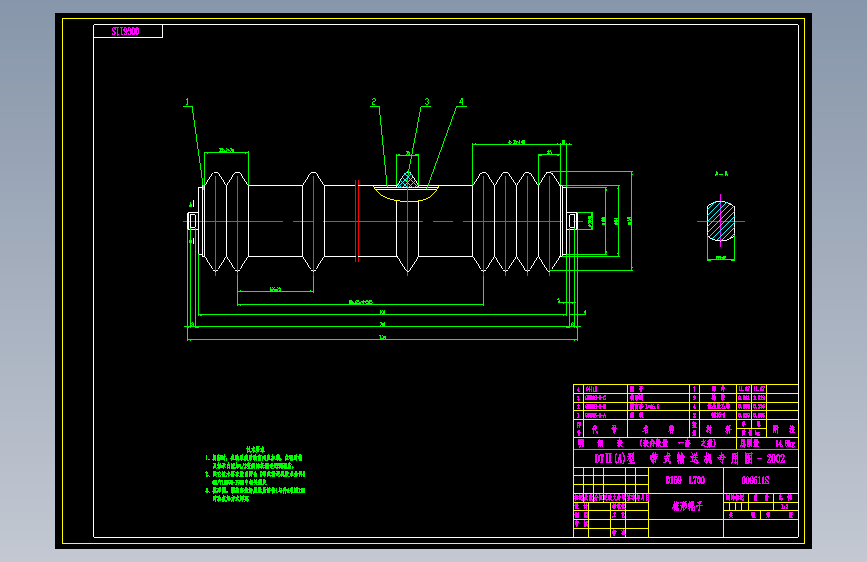
Task: Select part callout number 4
Action: pos(461,102)
